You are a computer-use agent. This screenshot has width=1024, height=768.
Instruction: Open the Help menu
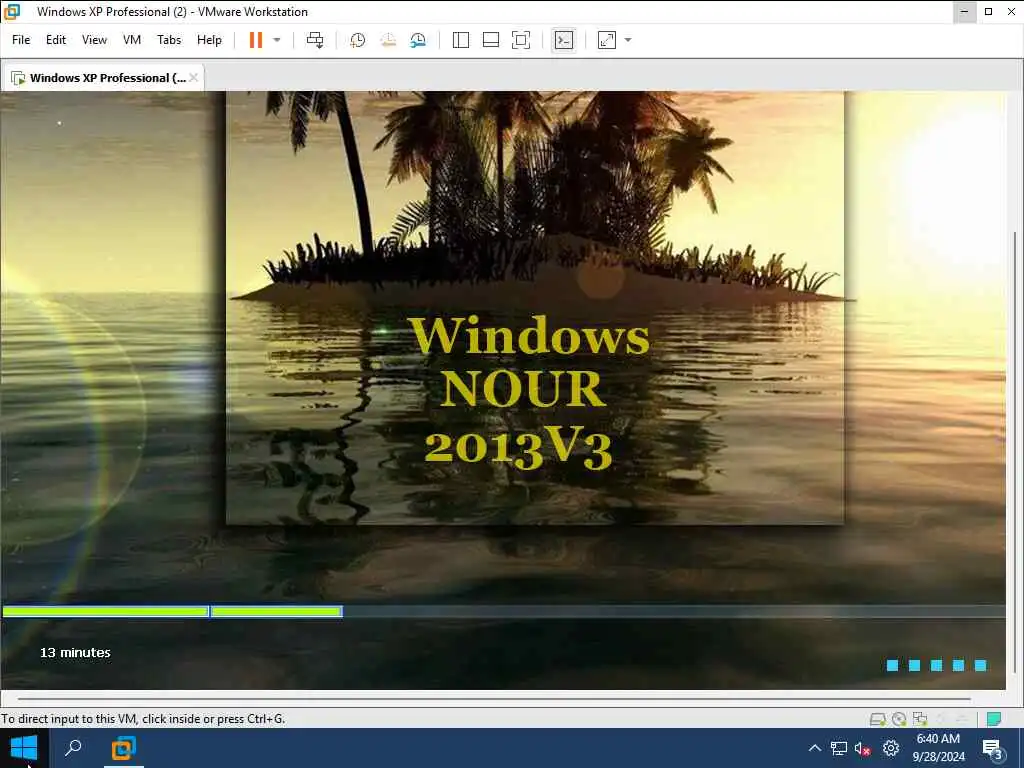click(210, 40)
